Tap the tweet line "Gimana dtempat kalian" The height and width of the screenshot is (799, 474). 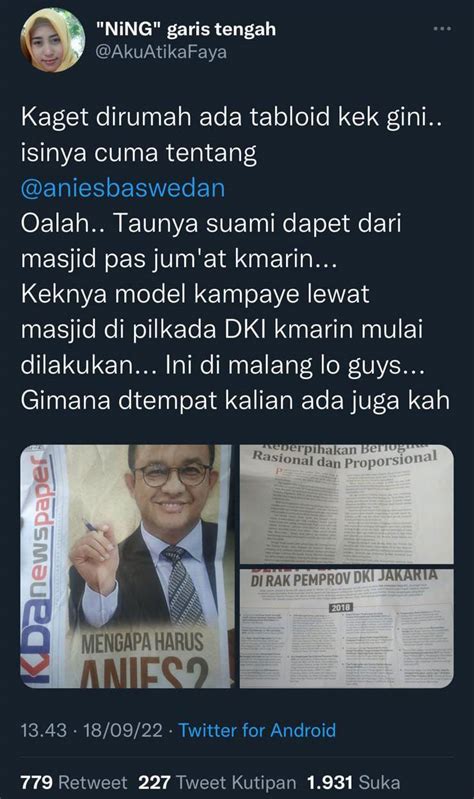point(235,401)
